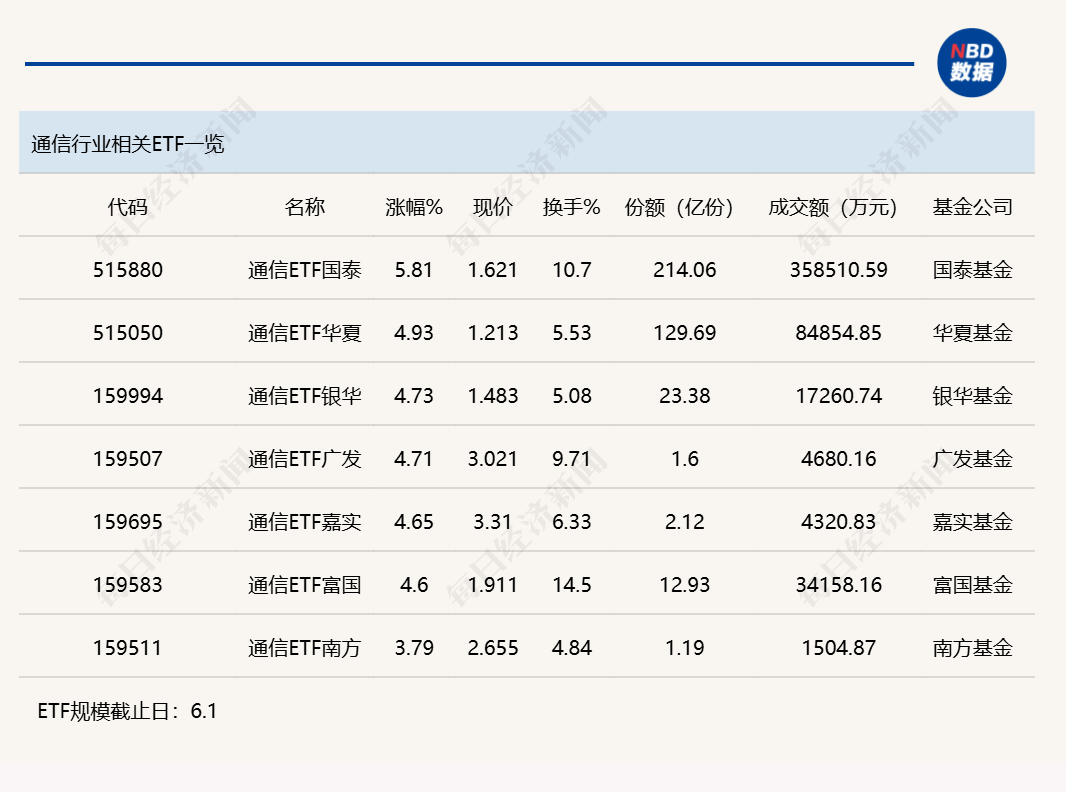
Task: Select price 1.213
Action: 493,333
